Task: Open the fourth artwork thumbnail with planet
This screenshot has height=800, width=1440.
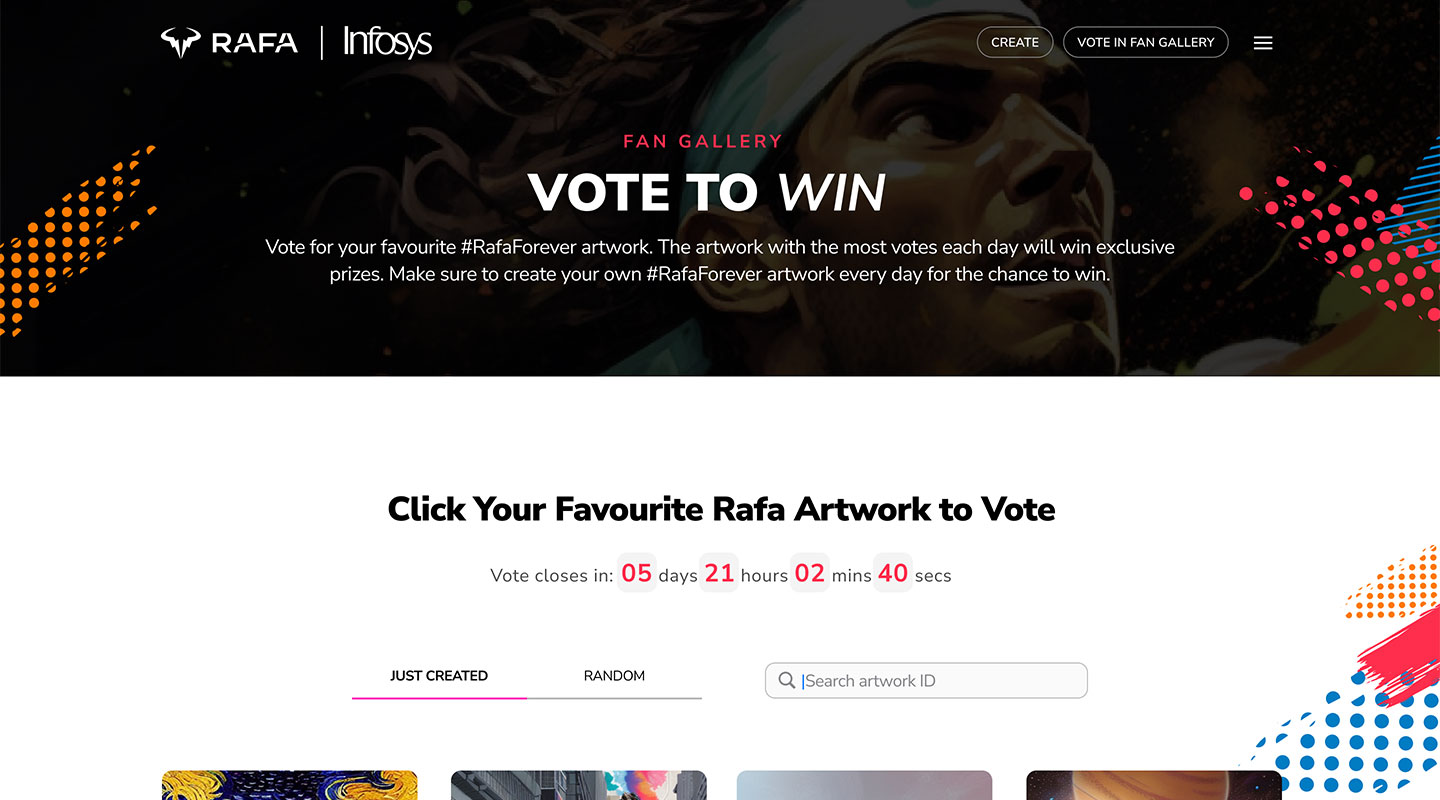Action: click(1154, 785)
